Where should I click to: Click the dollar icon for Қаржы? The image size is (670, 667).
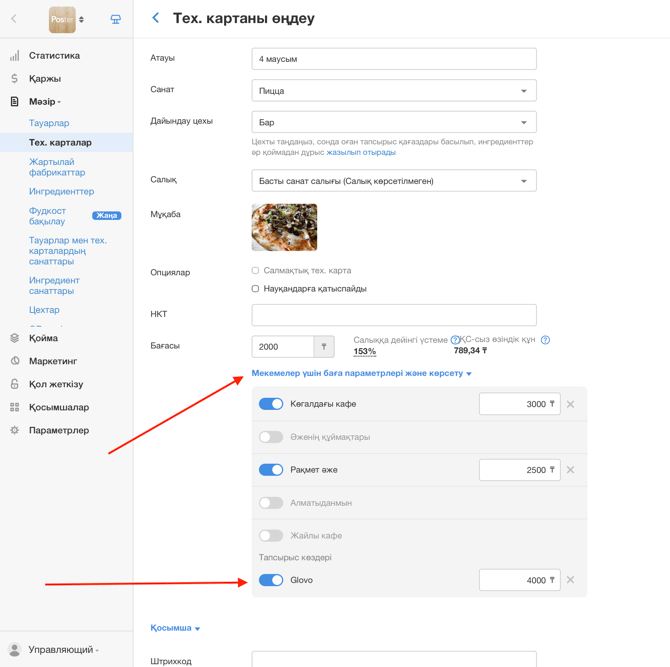15,79
